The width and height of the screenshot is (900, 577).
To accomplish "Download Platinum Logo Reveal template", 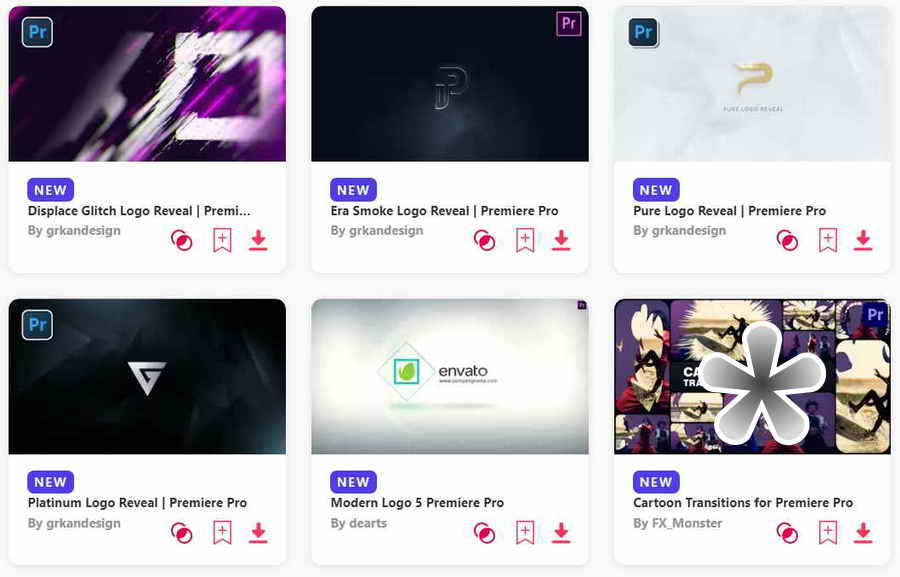I will pyautogui.click(x=258, y=533).
